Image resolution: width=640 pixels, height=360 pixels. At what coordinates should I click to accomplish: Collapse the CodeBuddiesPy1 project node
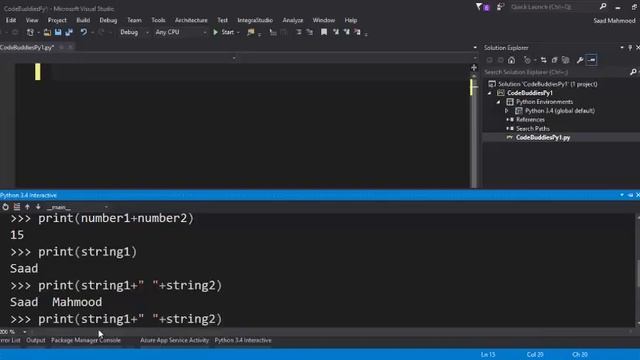[490, 93]
